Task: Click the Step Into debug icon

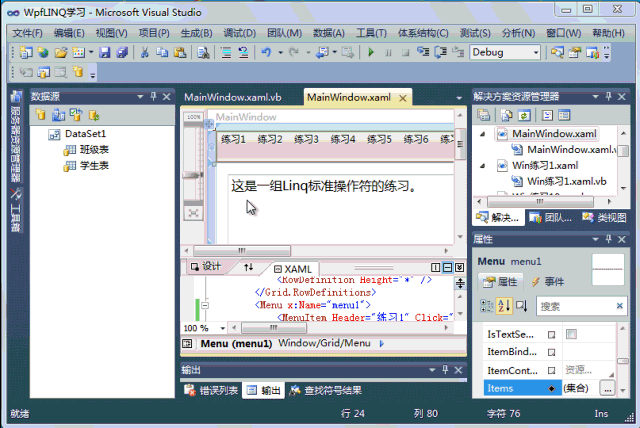Action: pos(422,52)
